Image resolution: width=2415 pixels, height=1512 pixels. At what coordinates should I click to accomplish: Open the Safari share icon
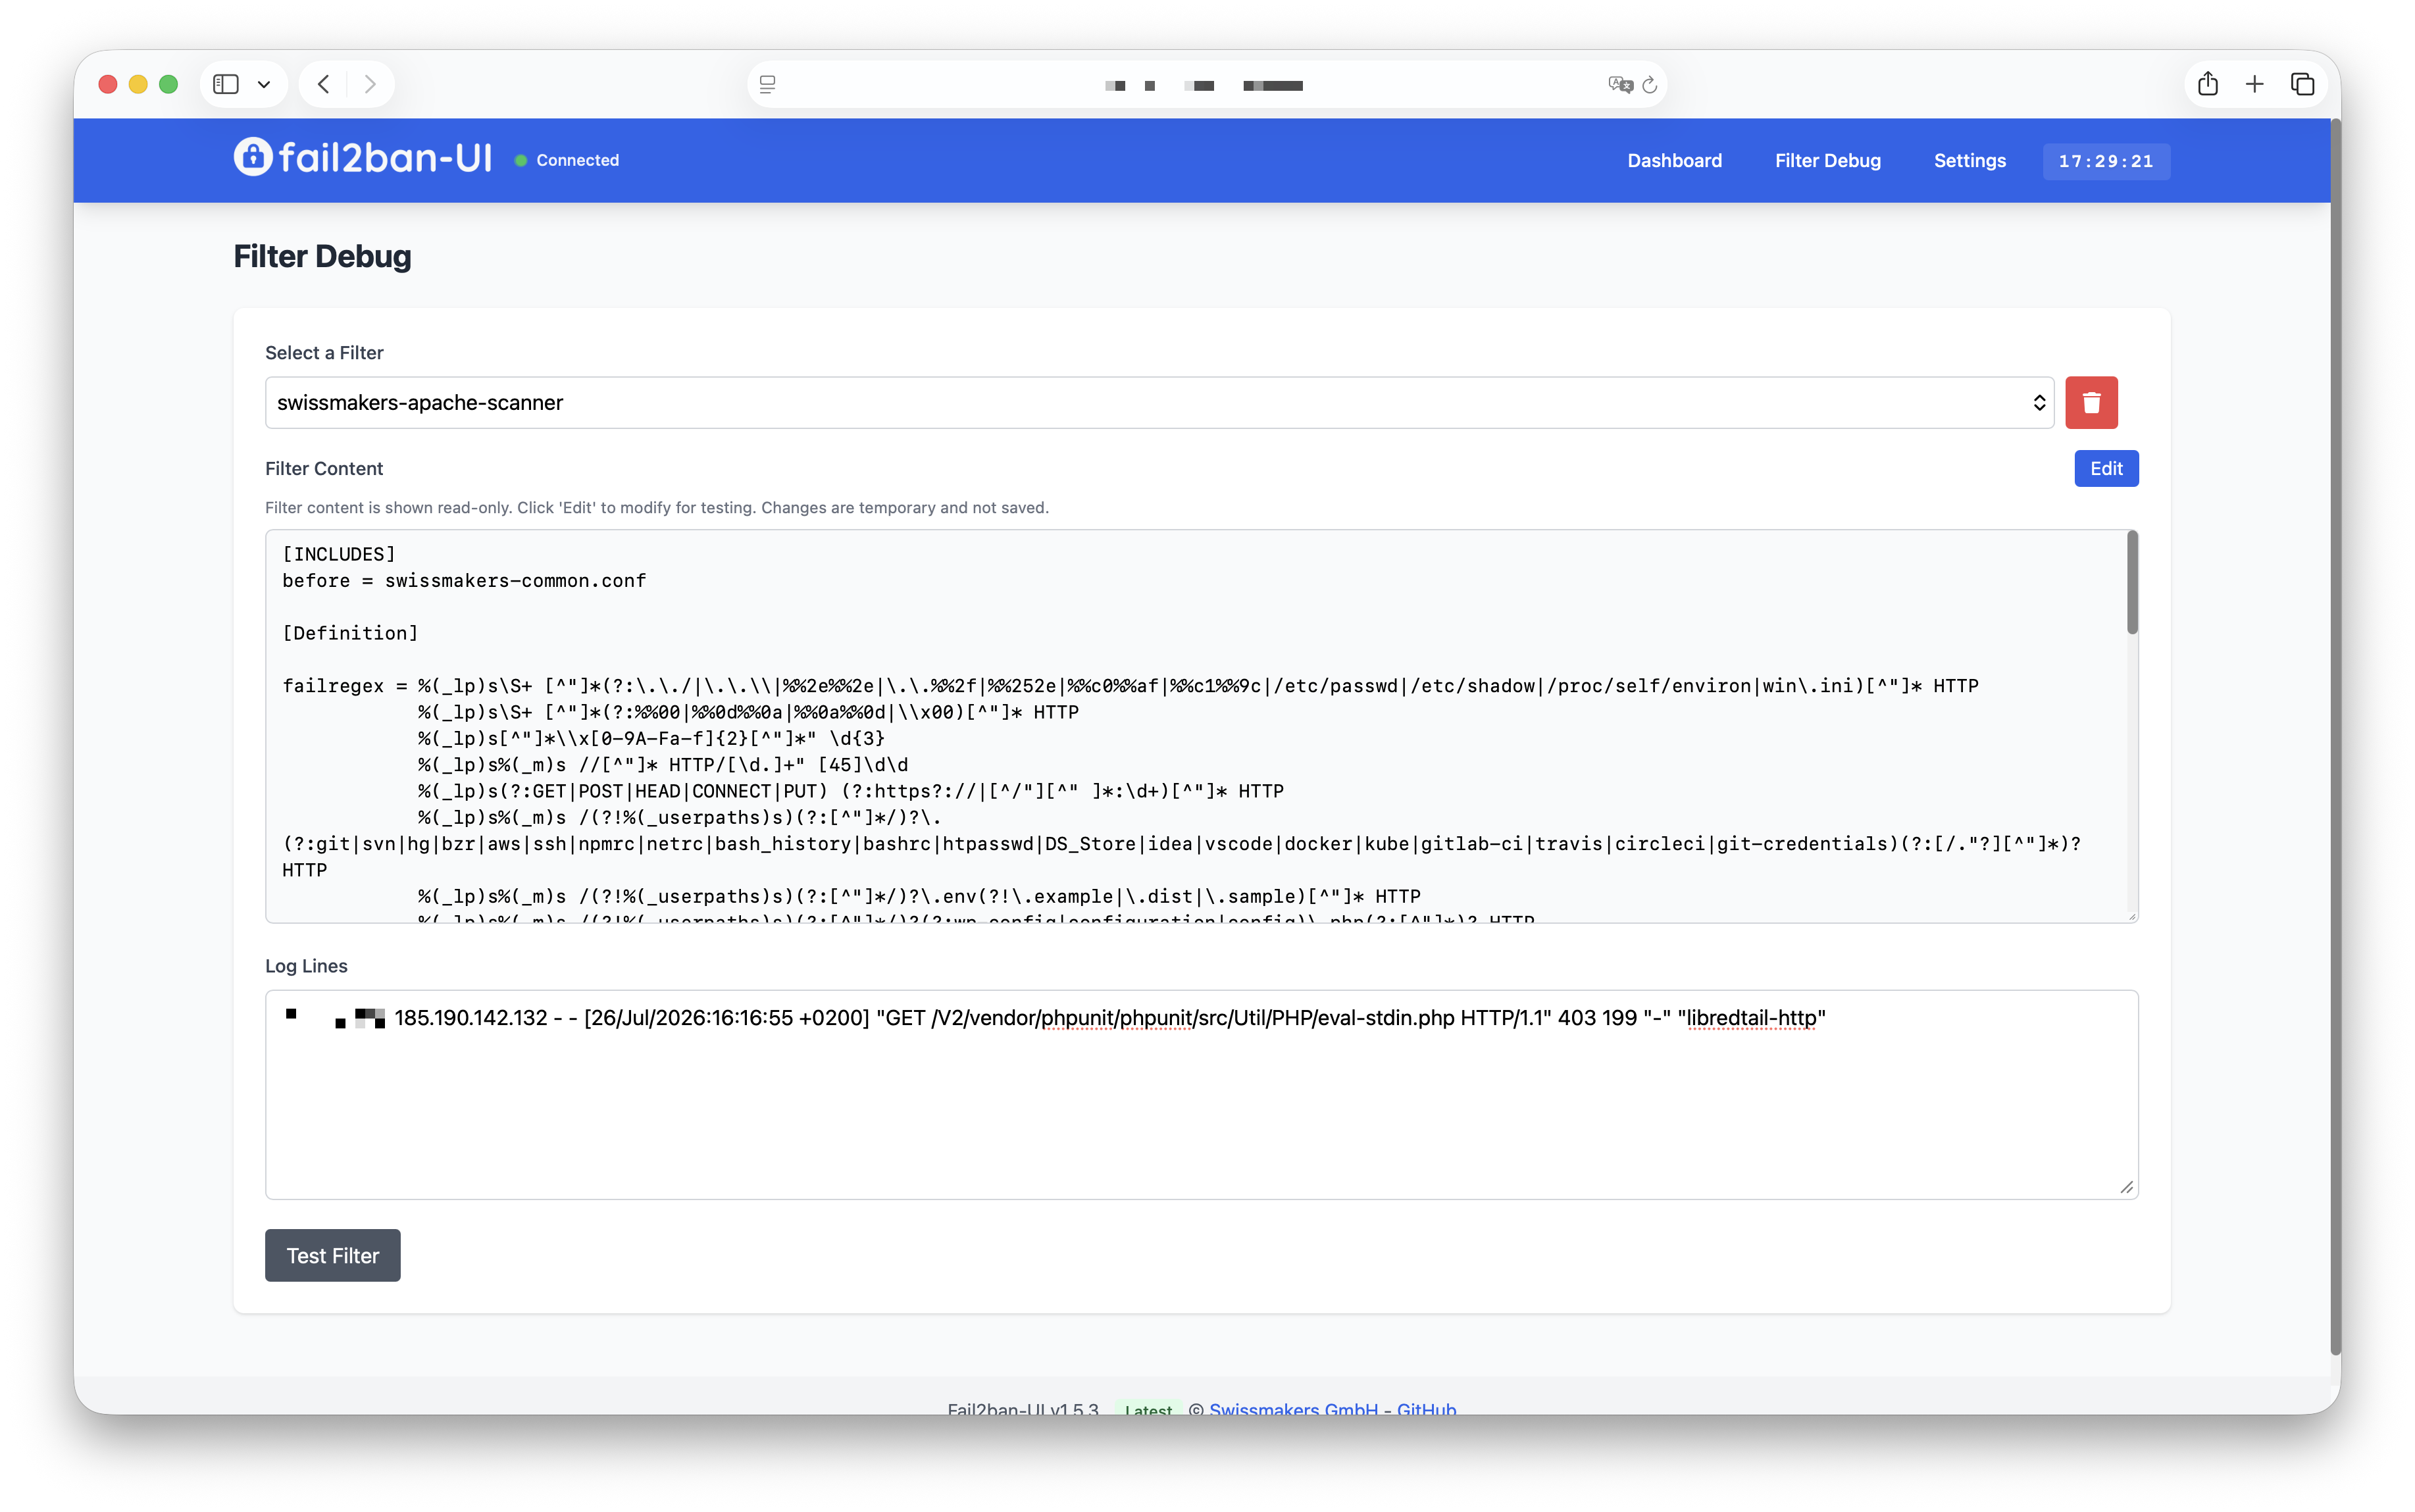pyautogui.click(x=2208, y=84)
